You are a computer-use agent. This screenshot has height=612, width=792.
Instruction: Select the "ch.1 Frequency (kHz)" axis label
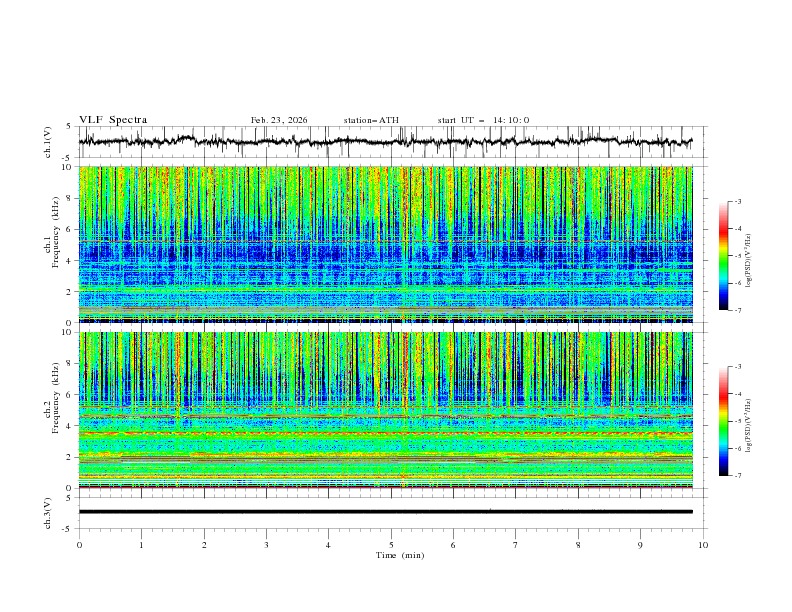coord(52,230)
